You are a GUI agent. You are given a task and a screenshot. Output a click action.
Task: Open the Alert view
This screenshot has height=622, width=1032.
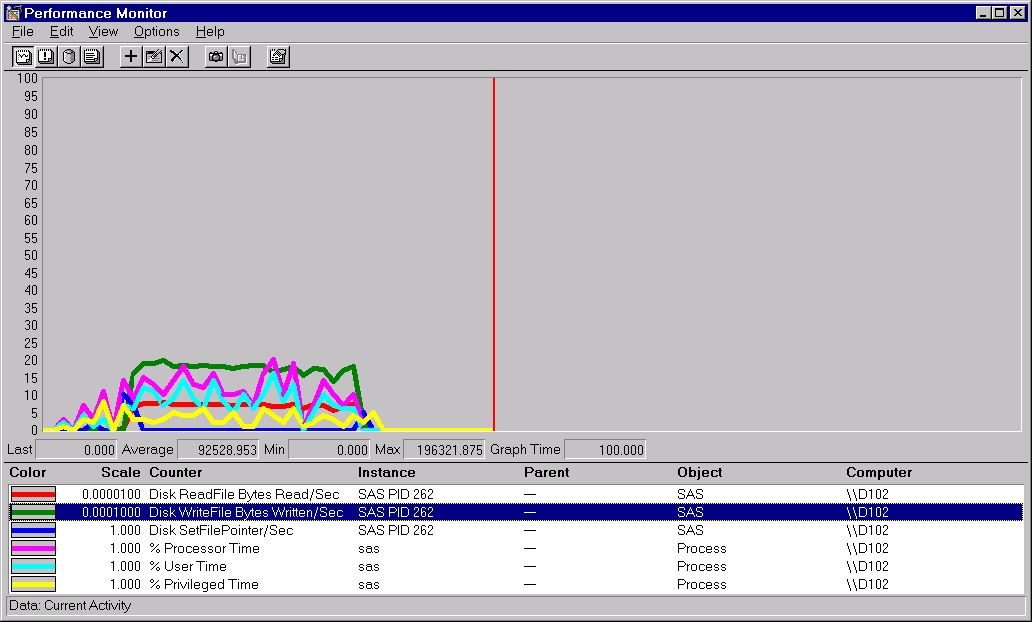pyautogui.click(x=46, y=56)
